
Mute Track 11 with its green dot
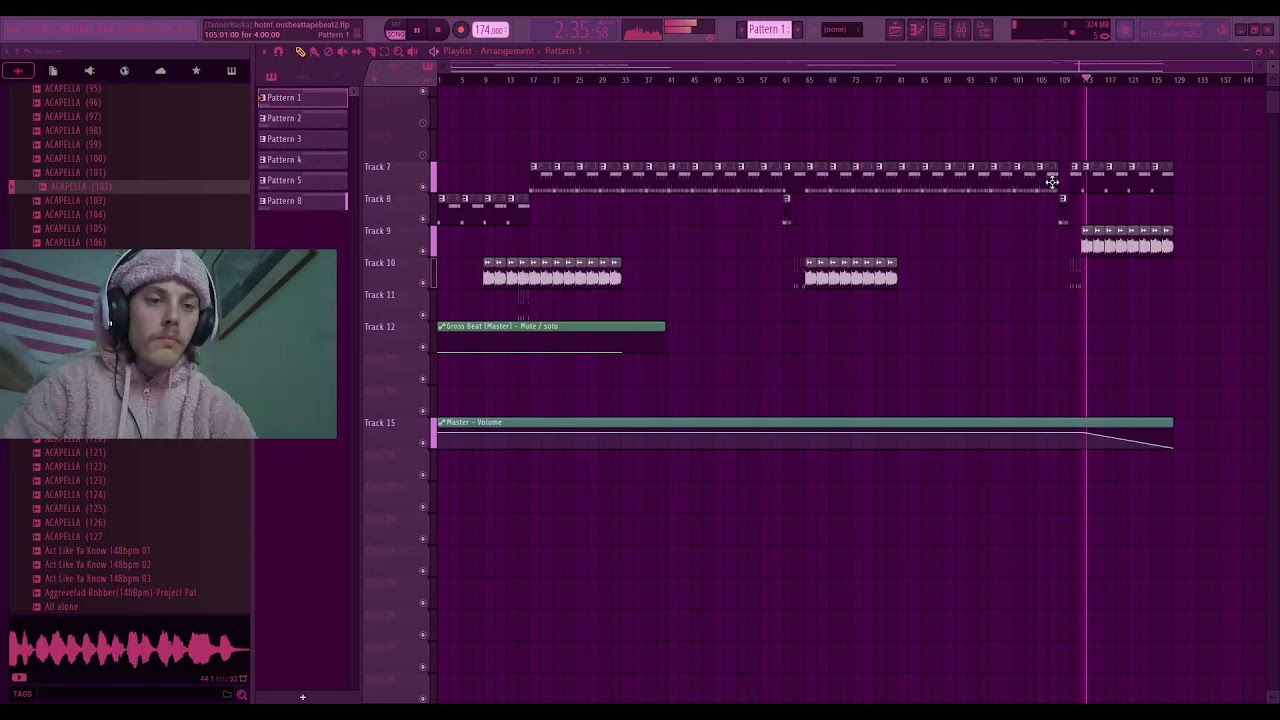[x=423, y=315]
